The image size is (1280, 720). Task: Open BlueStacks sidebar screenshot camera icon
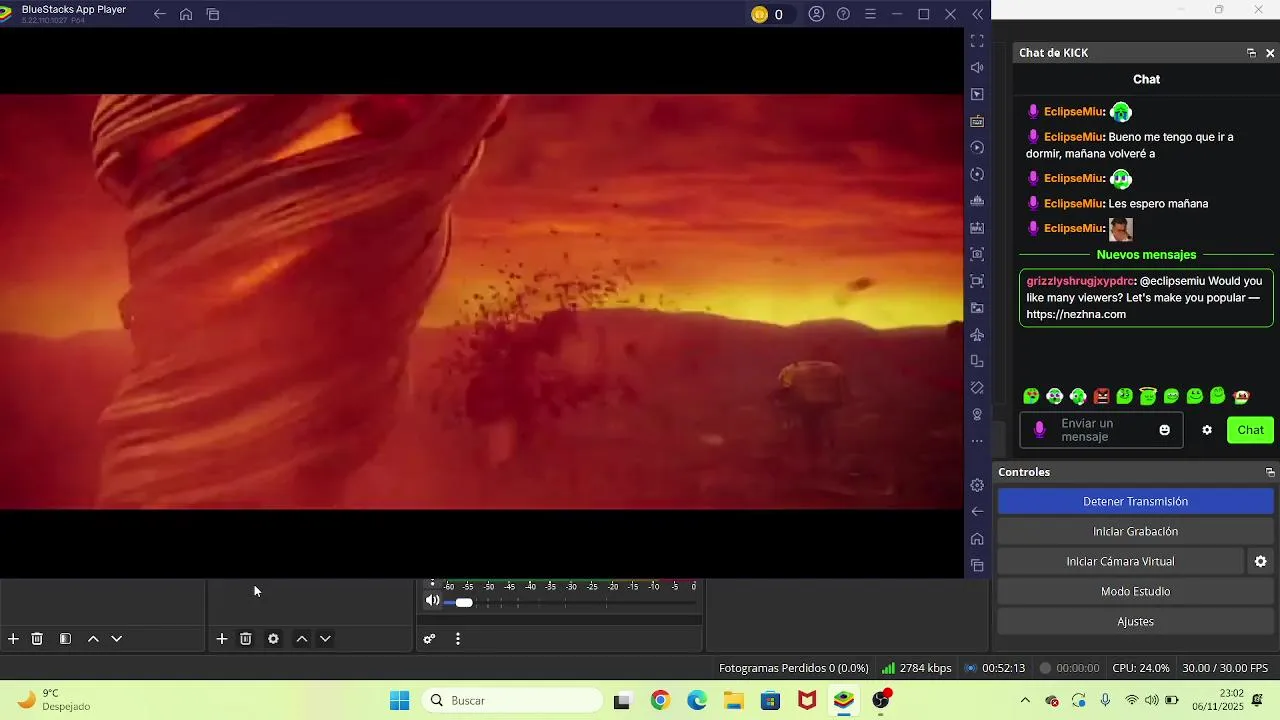(x=977, y=254)
